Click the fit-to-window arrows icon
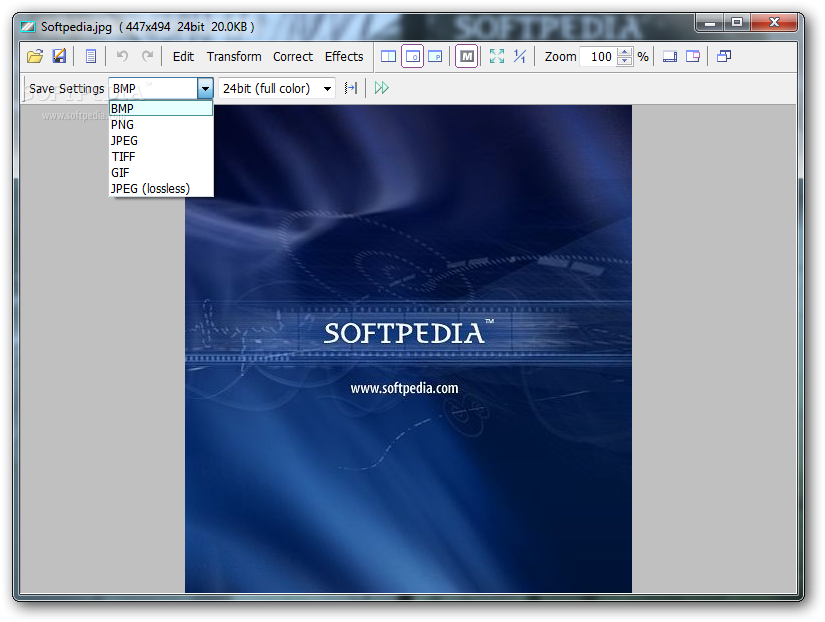The width and height of the screenshot is (825, 622). 497,56
